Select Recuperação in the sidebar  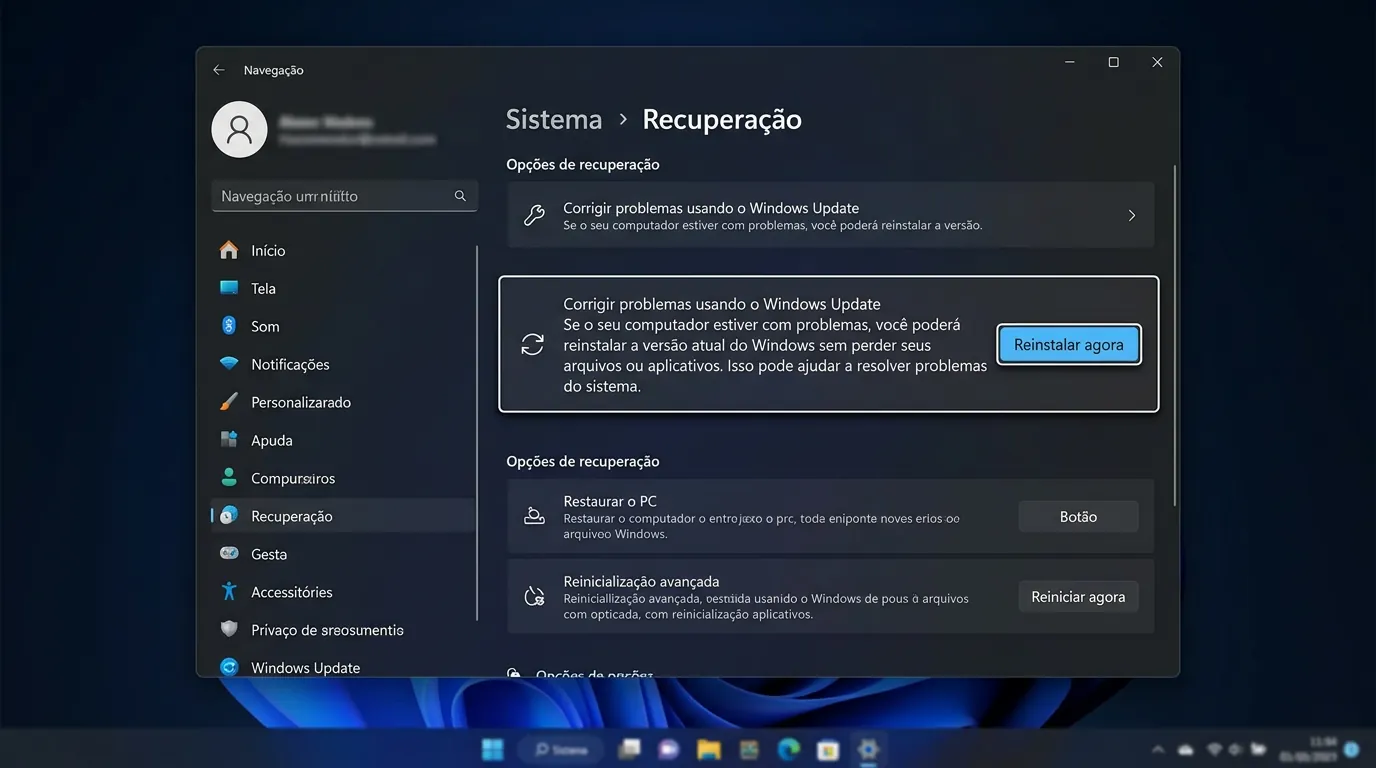tap(343, 516)
